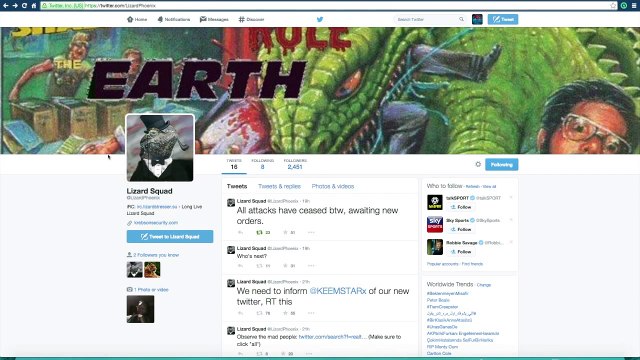Reply to the "All attacks have ceased" tweet
Screen dimensions: 640x360
pyautogui.click(x=240, y=232)
